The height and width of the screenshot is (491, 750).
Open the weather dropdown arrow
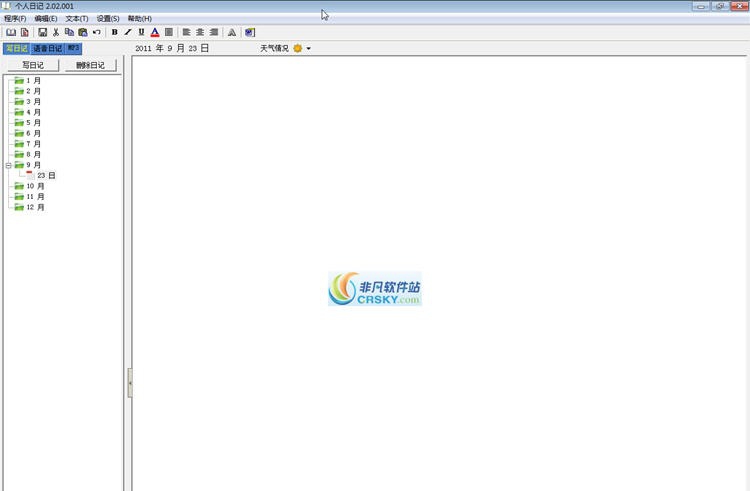click(309, 48)
